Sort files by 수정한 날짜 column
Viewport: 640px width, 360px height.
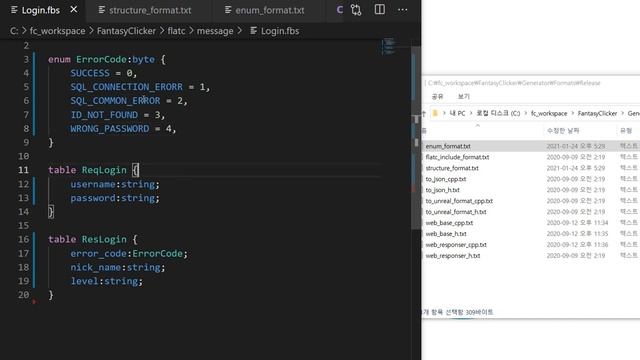click(x=563, y=131)
